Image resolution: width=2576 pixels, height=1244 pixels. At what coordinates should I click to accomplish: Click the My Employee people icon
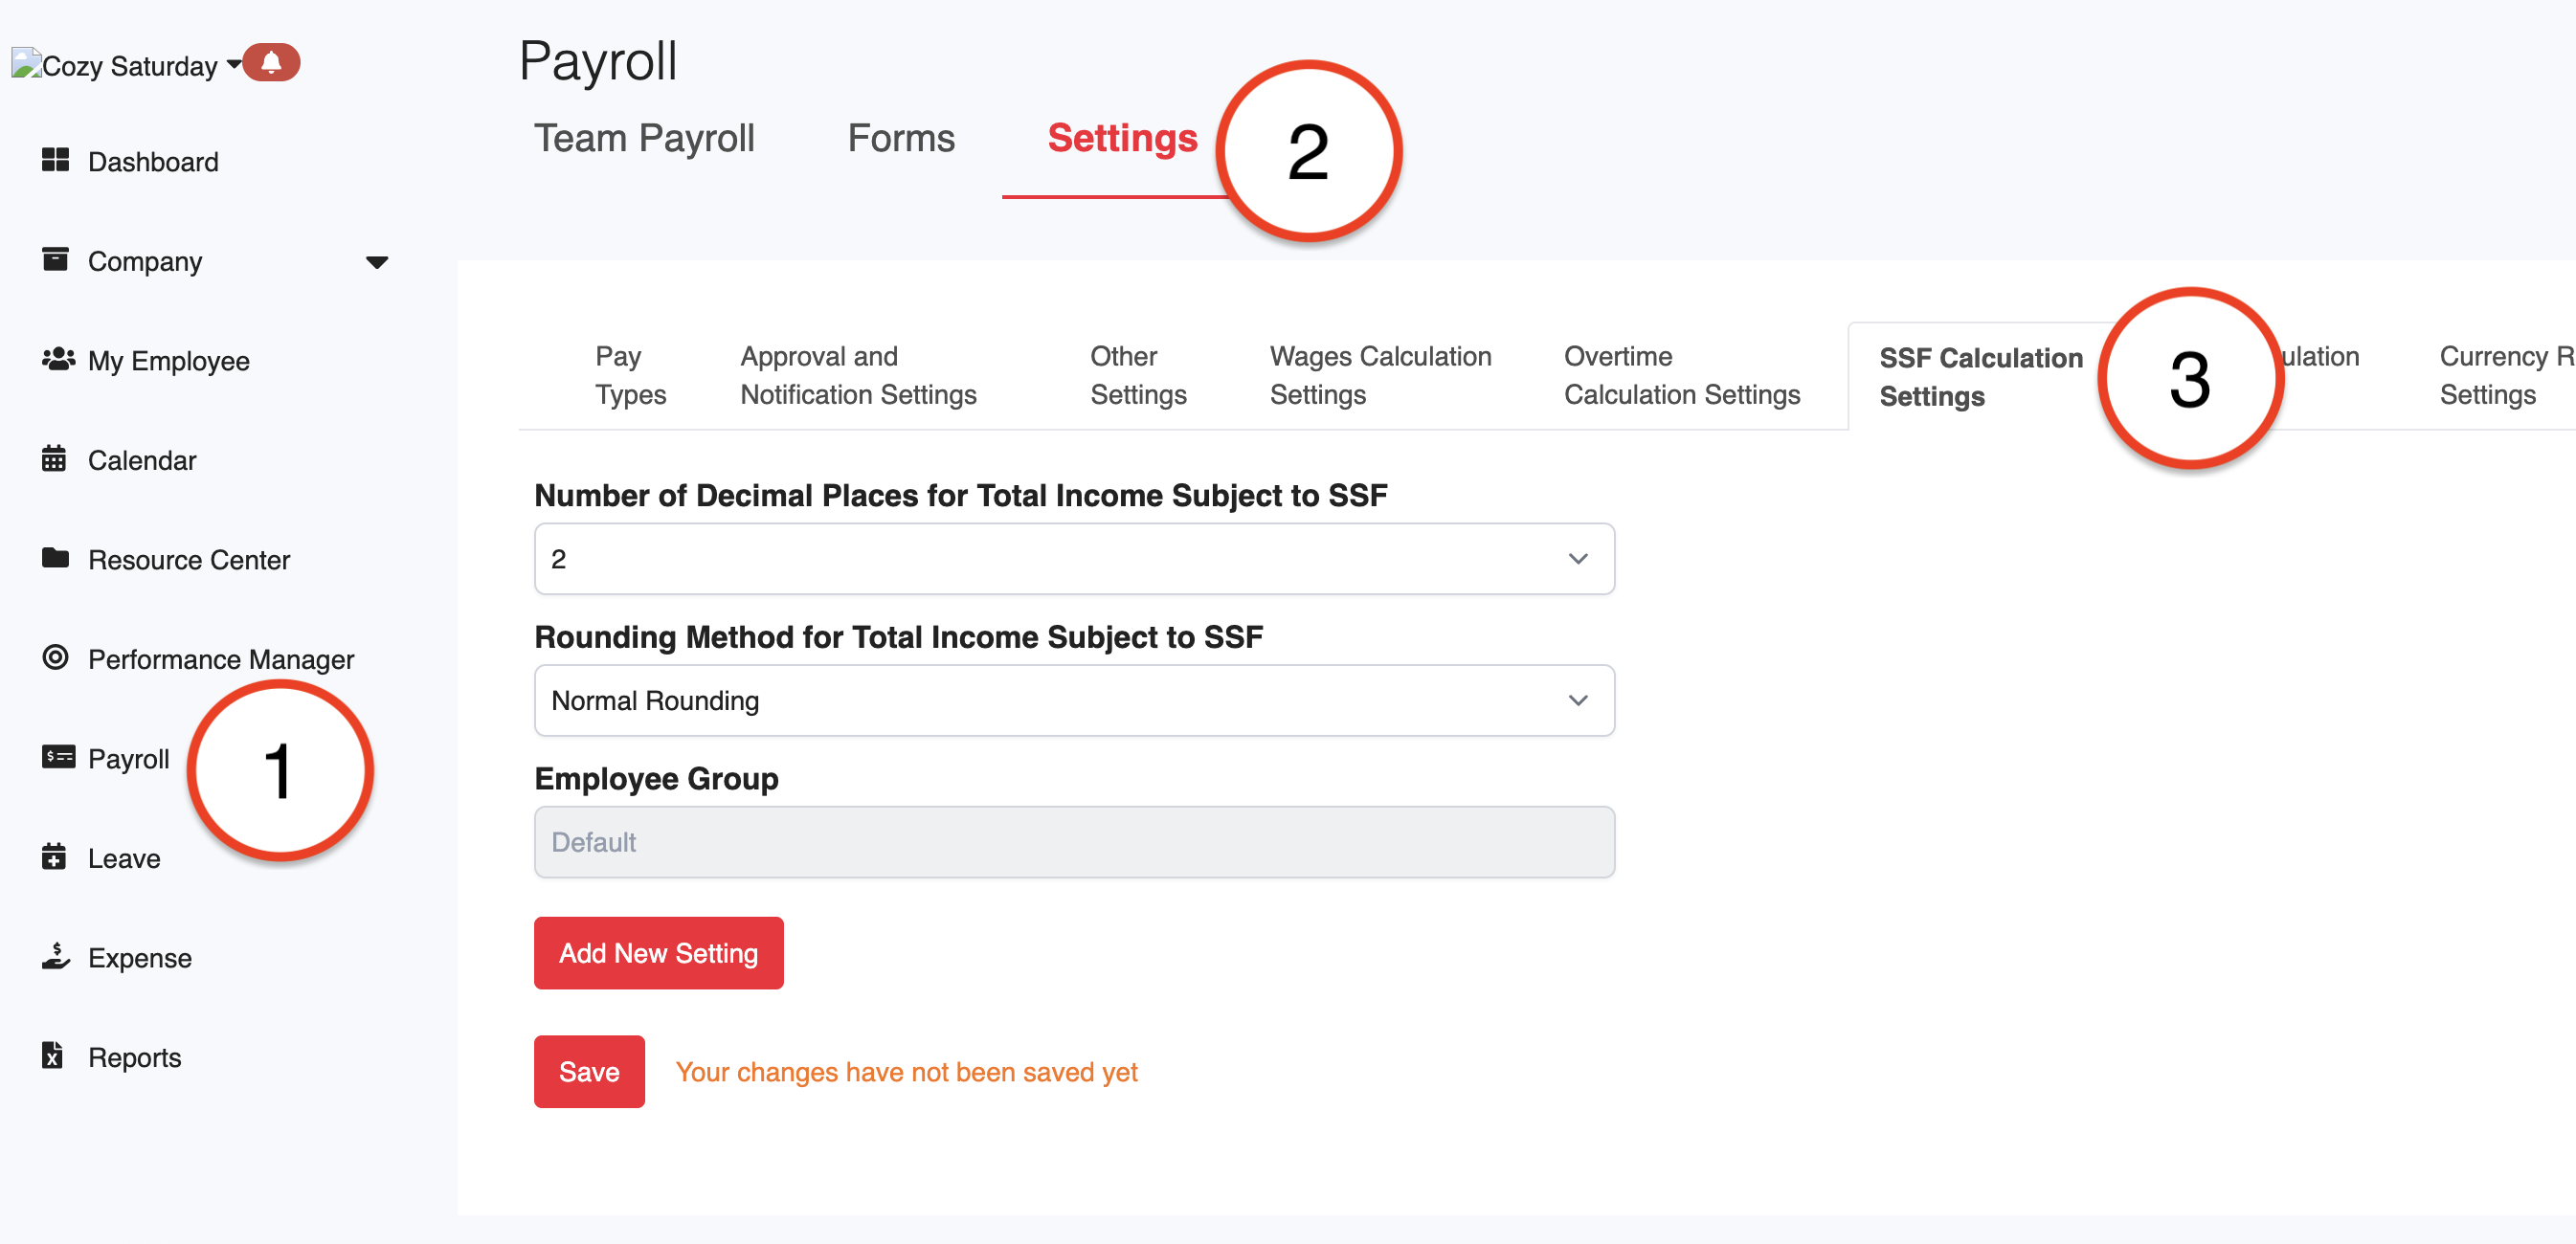coord(57,359)
